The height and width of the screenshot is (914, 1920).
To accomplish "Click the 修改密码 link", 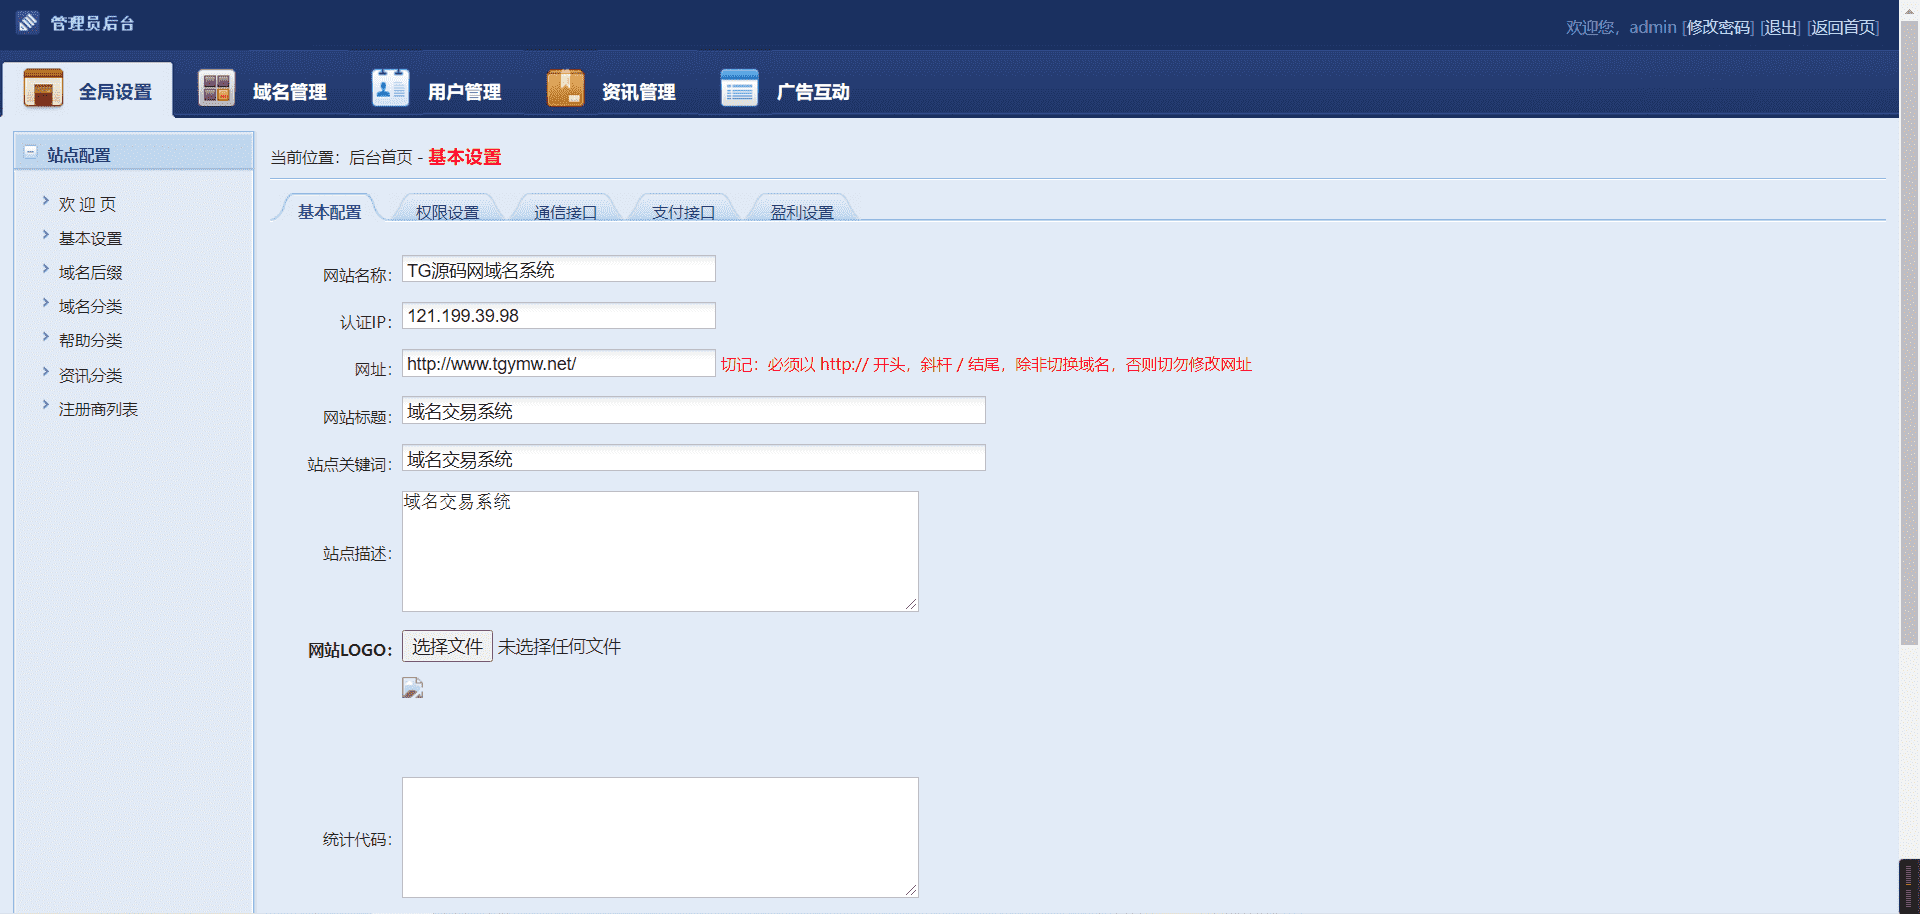I will click(1718, 27).
